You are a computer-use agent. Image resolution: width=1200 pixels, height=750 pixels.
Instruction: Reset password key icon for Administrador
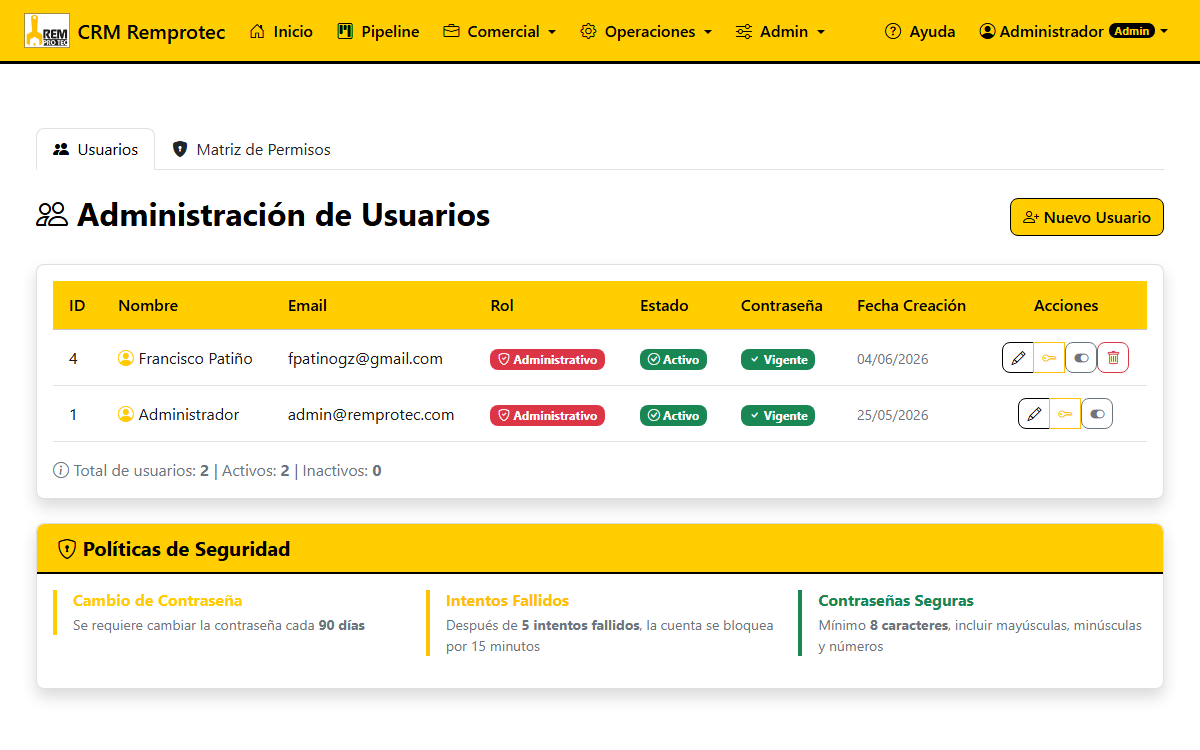coord(1065,414)
